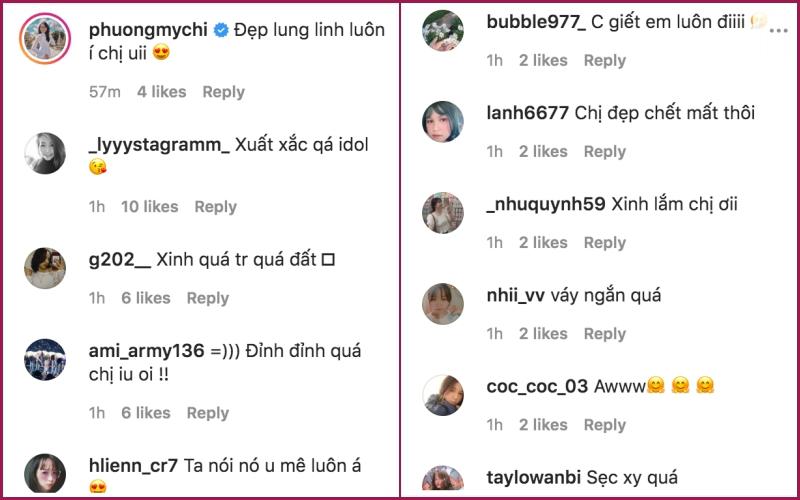Reply to the _nhuquynh59 comment

pos(605,242)
